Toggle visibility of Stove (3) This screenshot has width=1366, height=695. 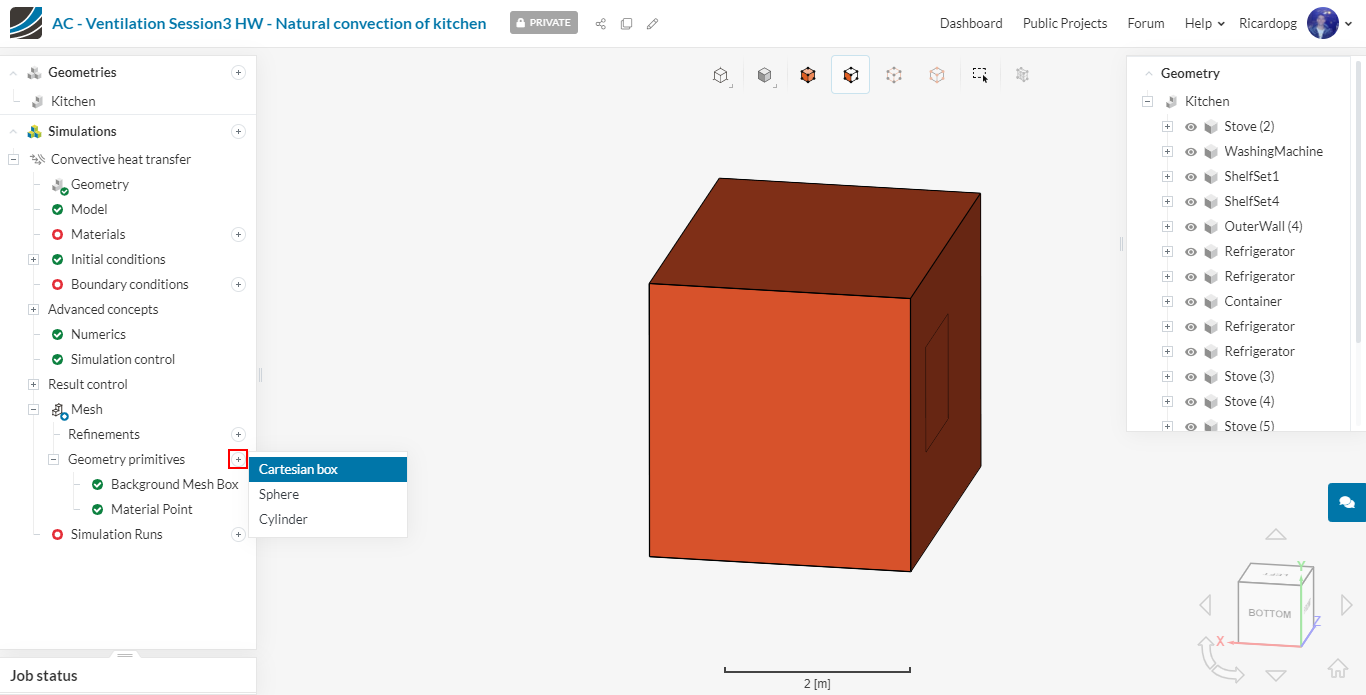[x=1191, y=377]
